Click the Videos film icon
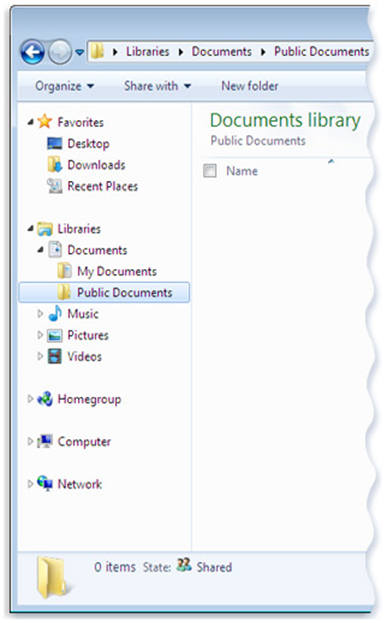The image size is (387, 623). (x=55, y=356)
